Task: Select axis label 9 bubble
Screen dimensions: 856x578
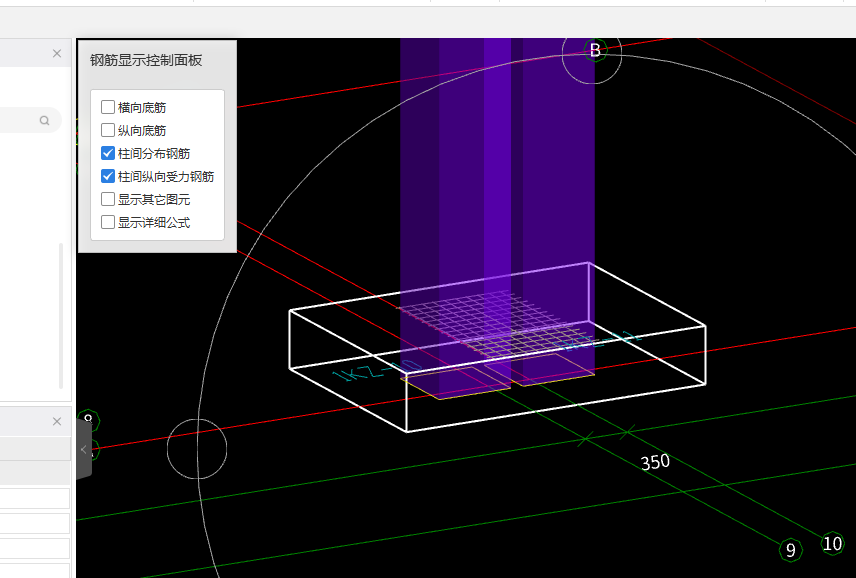Action: point(790,550)
